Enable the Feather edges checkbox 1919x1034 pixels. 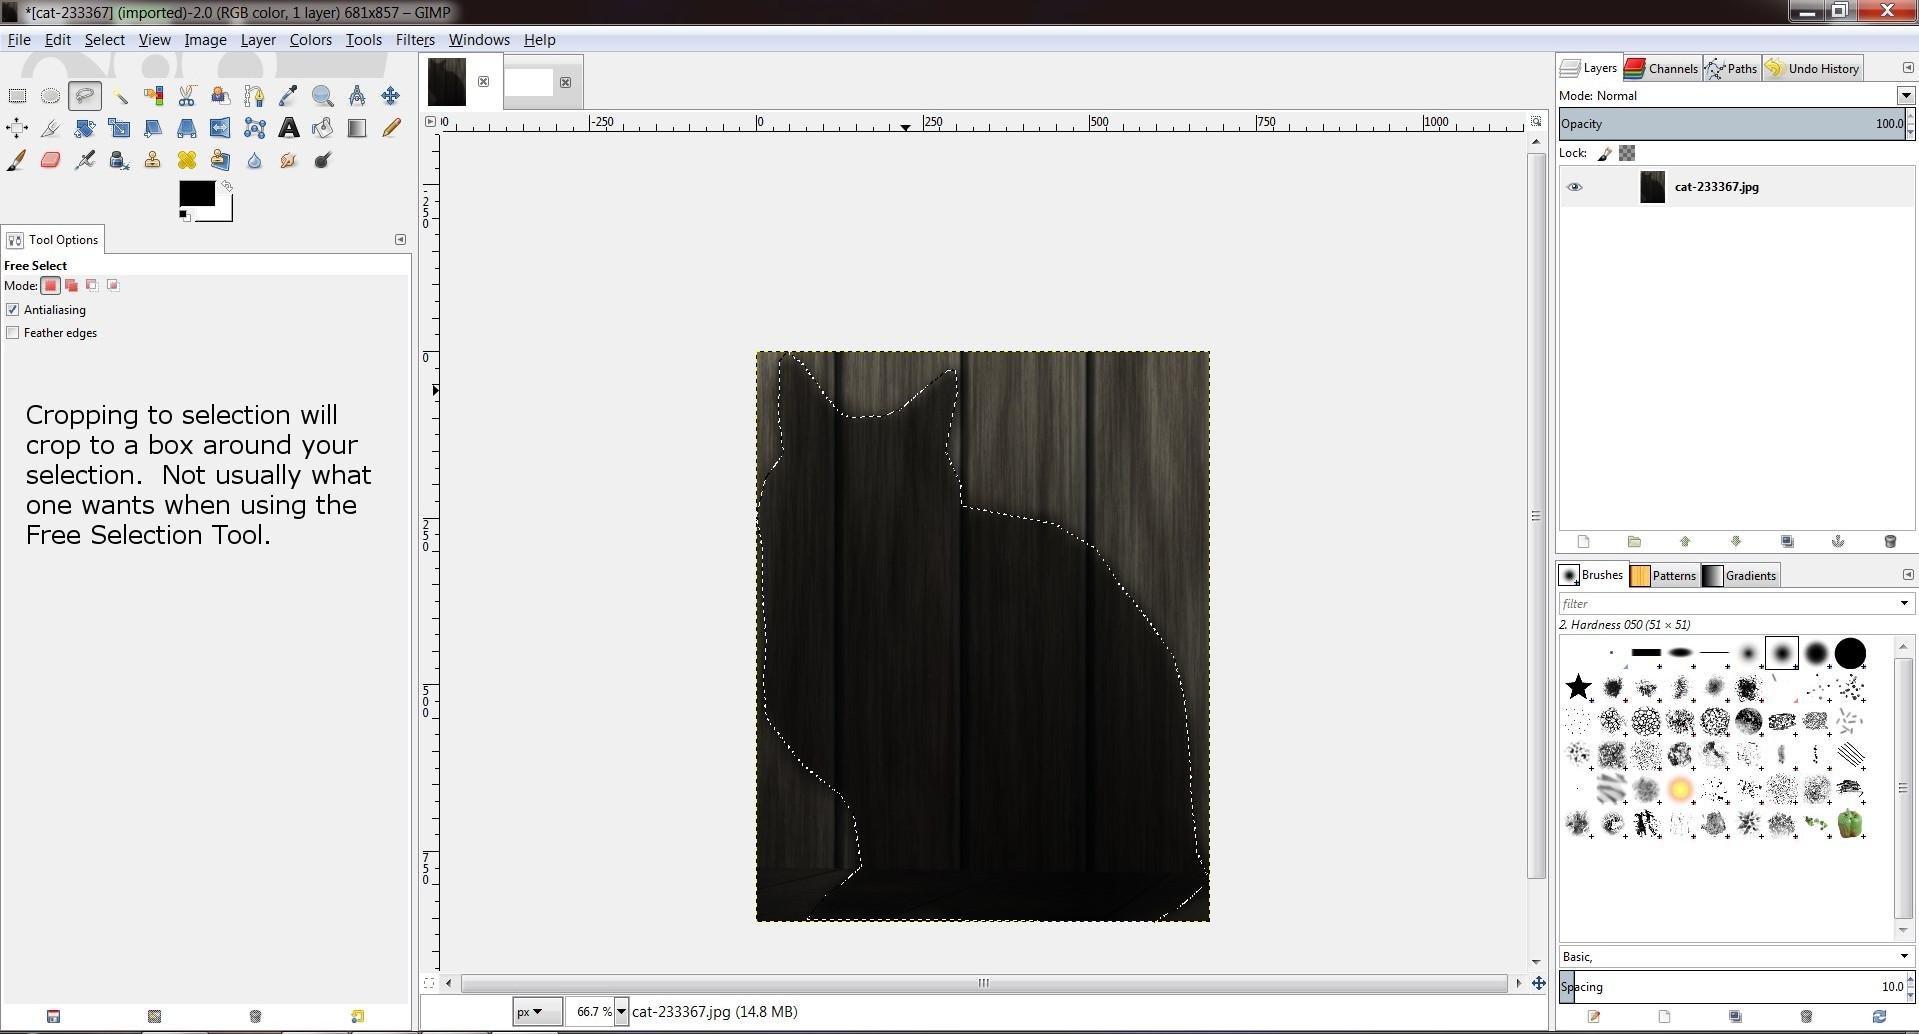13,333
